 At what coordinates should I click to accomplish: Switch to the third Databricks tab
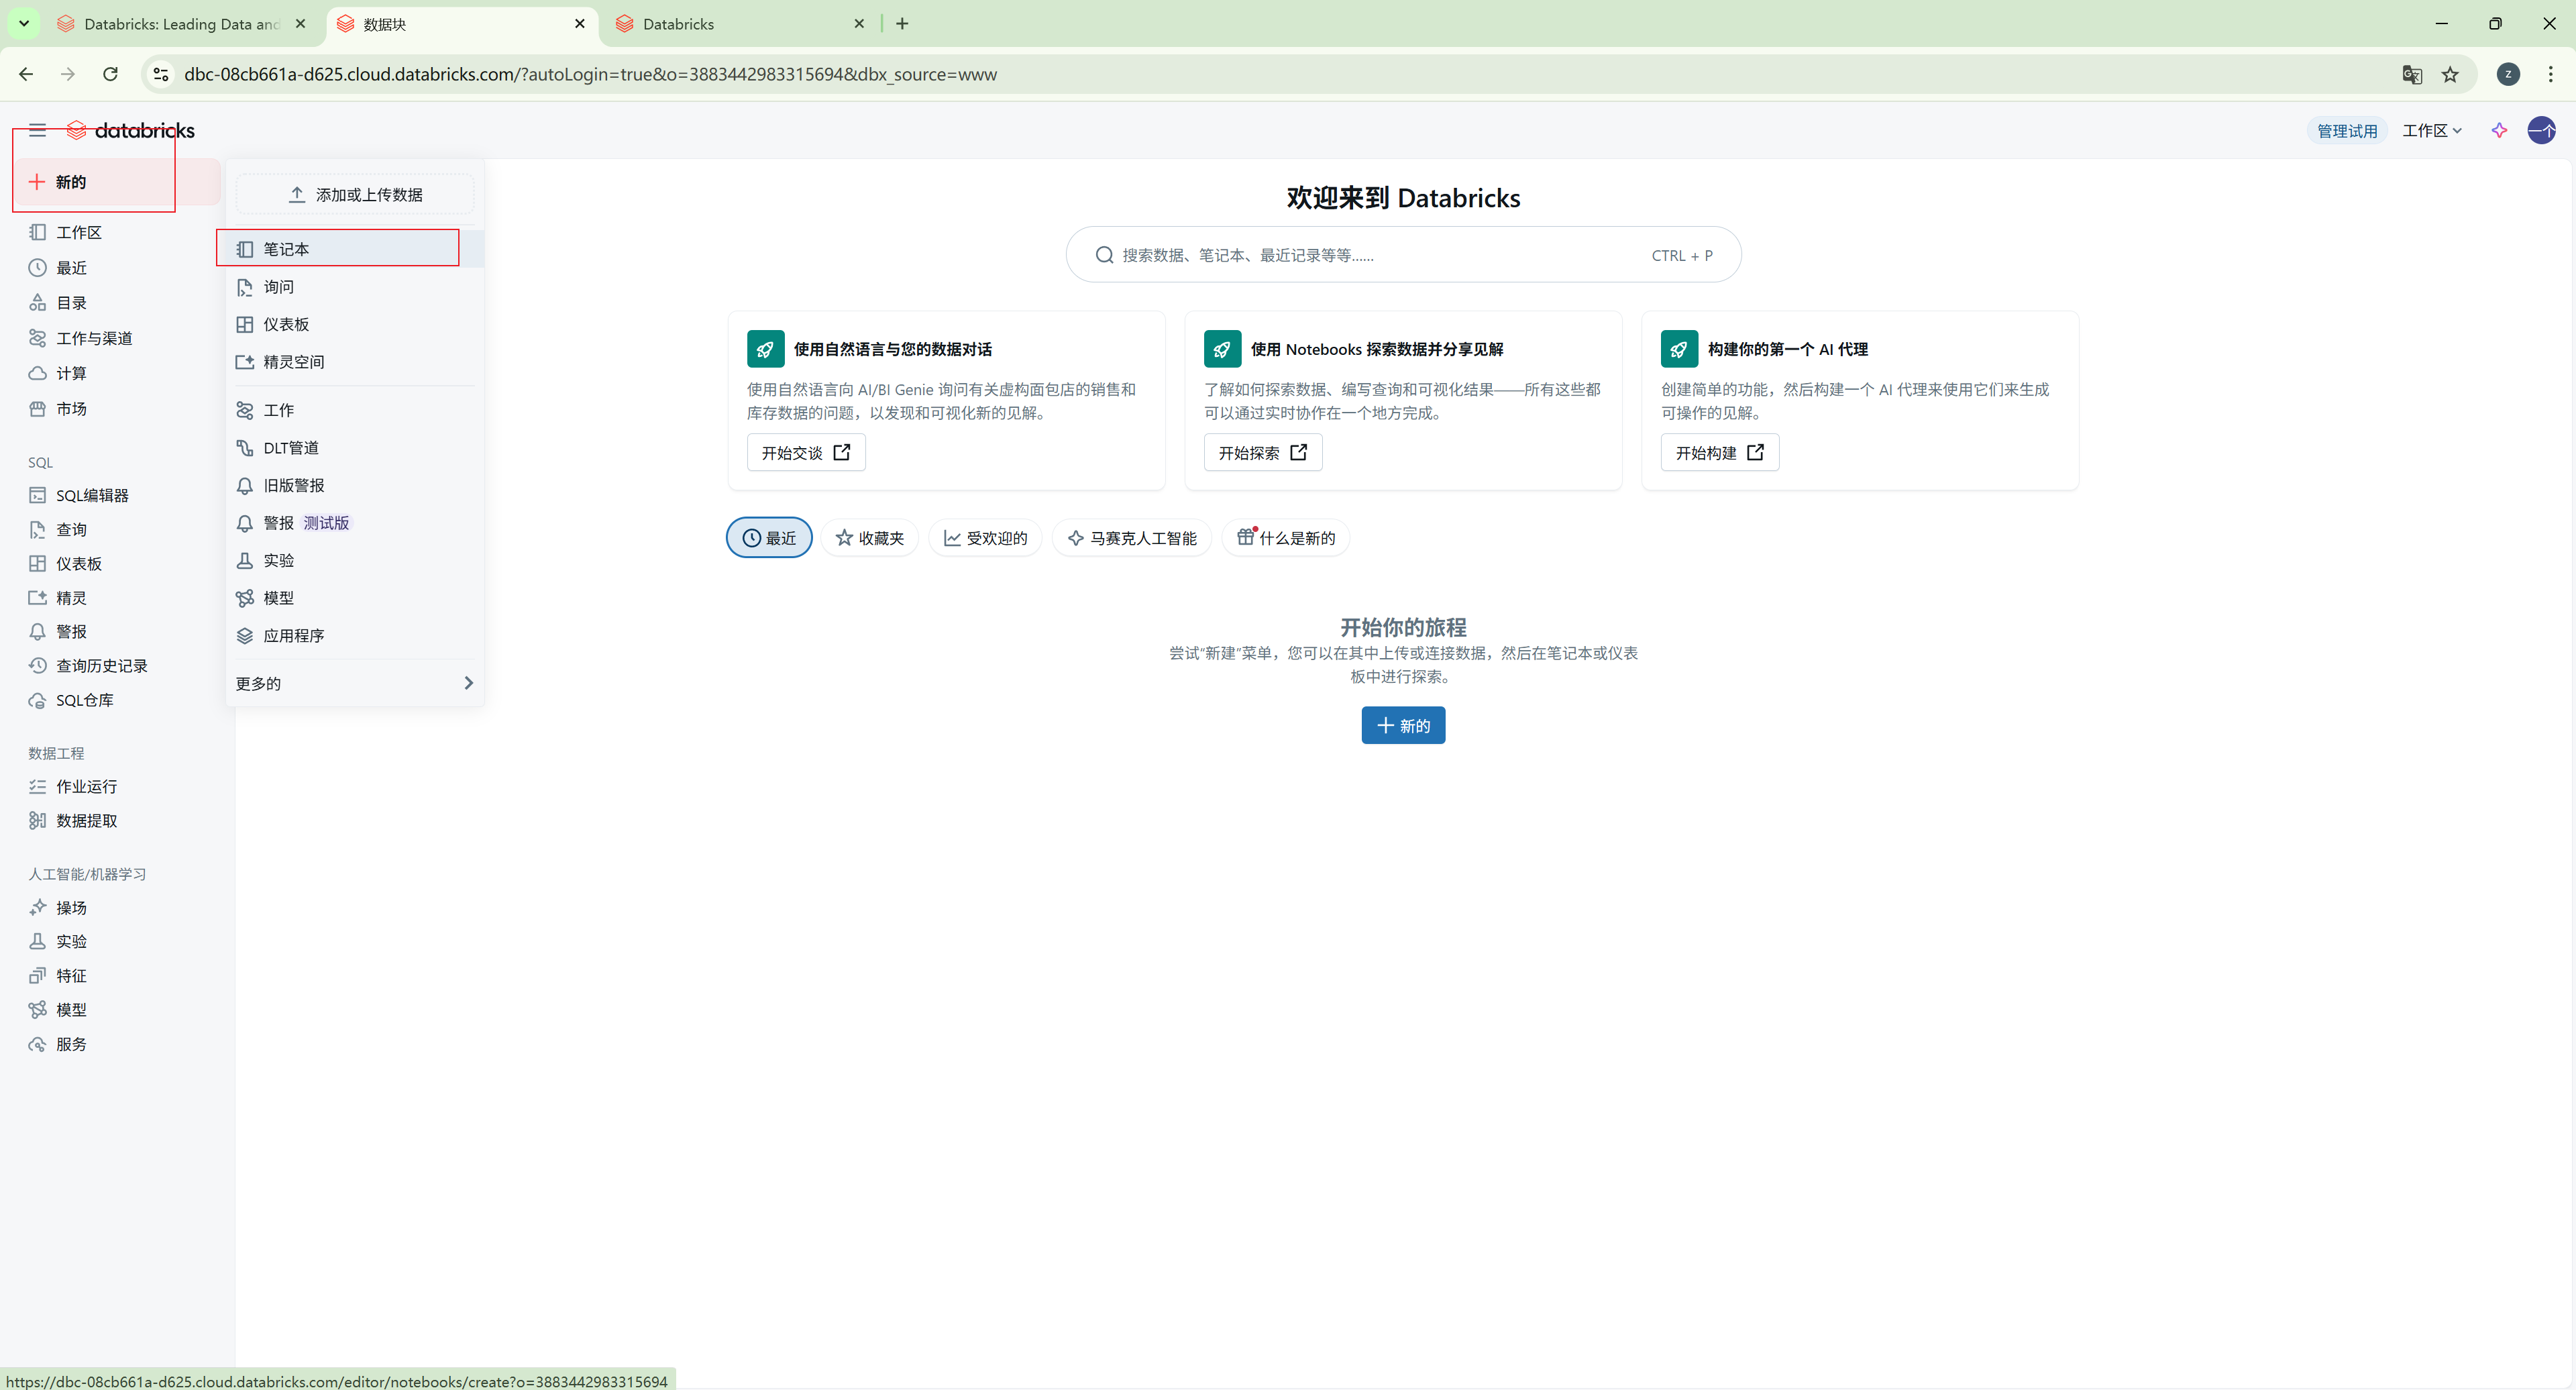click(x=740, y=24)
